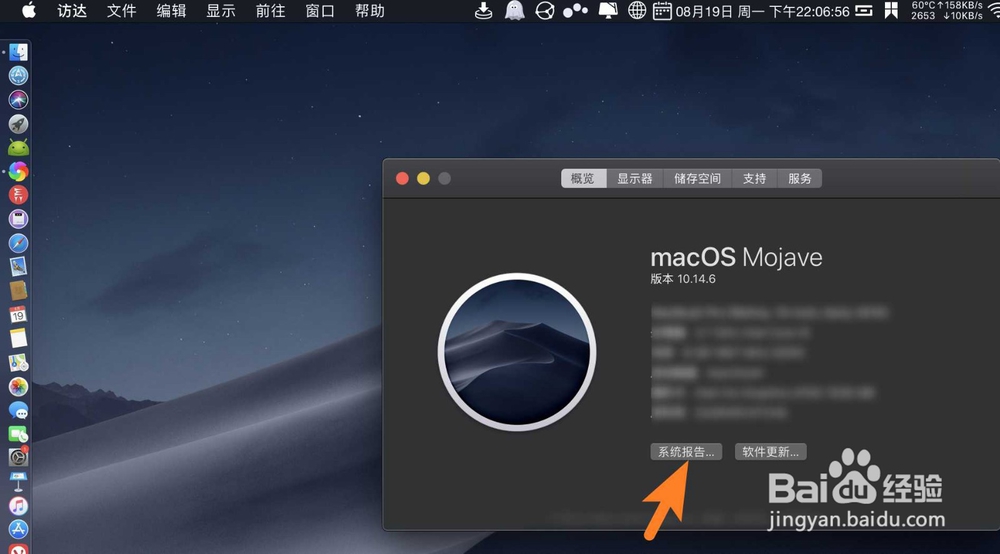
Task: Open the 前往 menu
Action: 270,11
